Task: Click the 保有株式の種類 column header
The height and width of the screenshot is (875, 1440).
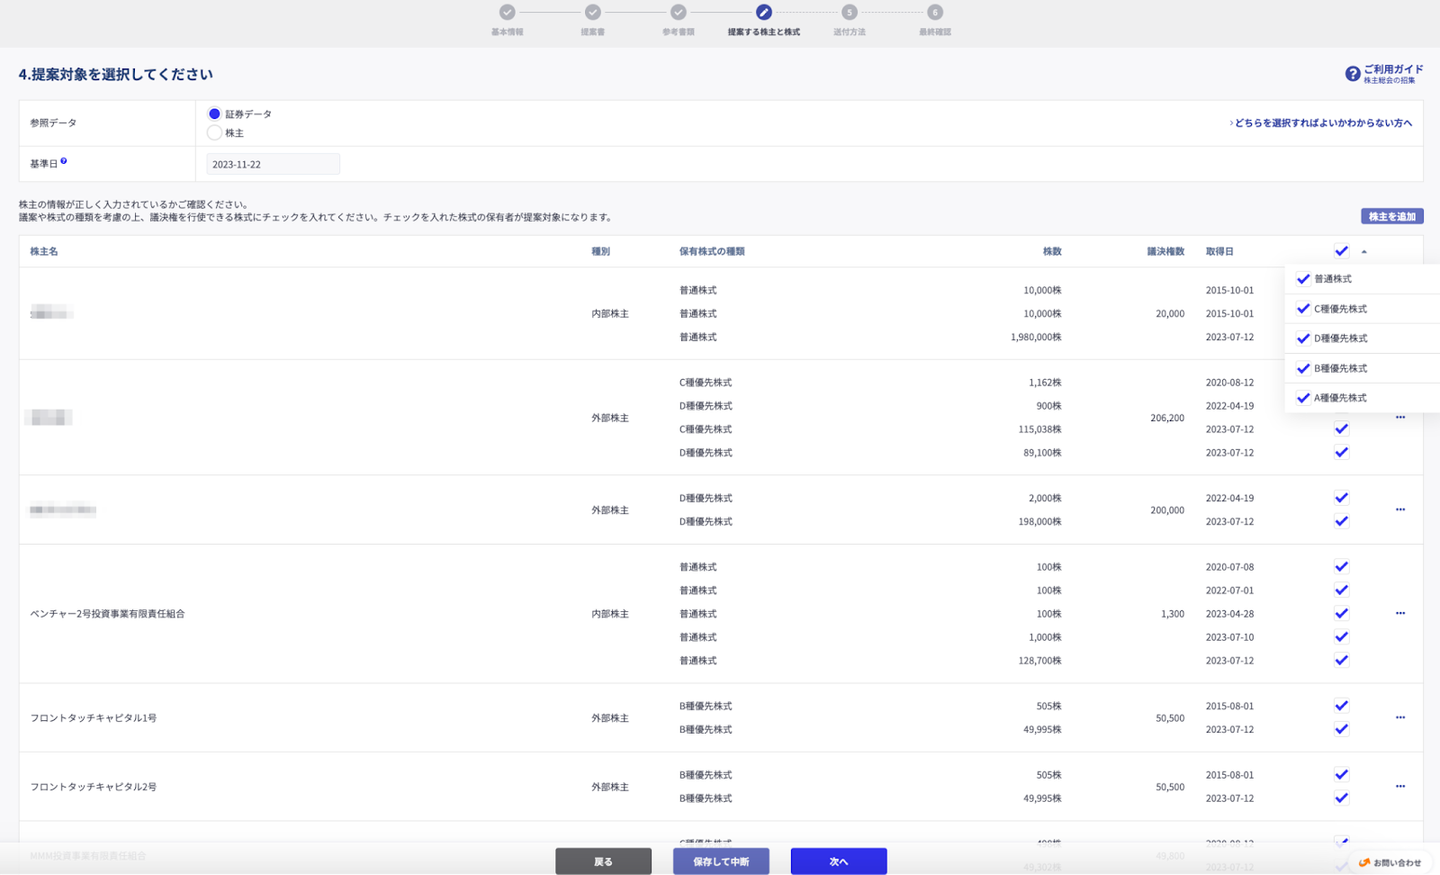Action: [x=712, y=252]
